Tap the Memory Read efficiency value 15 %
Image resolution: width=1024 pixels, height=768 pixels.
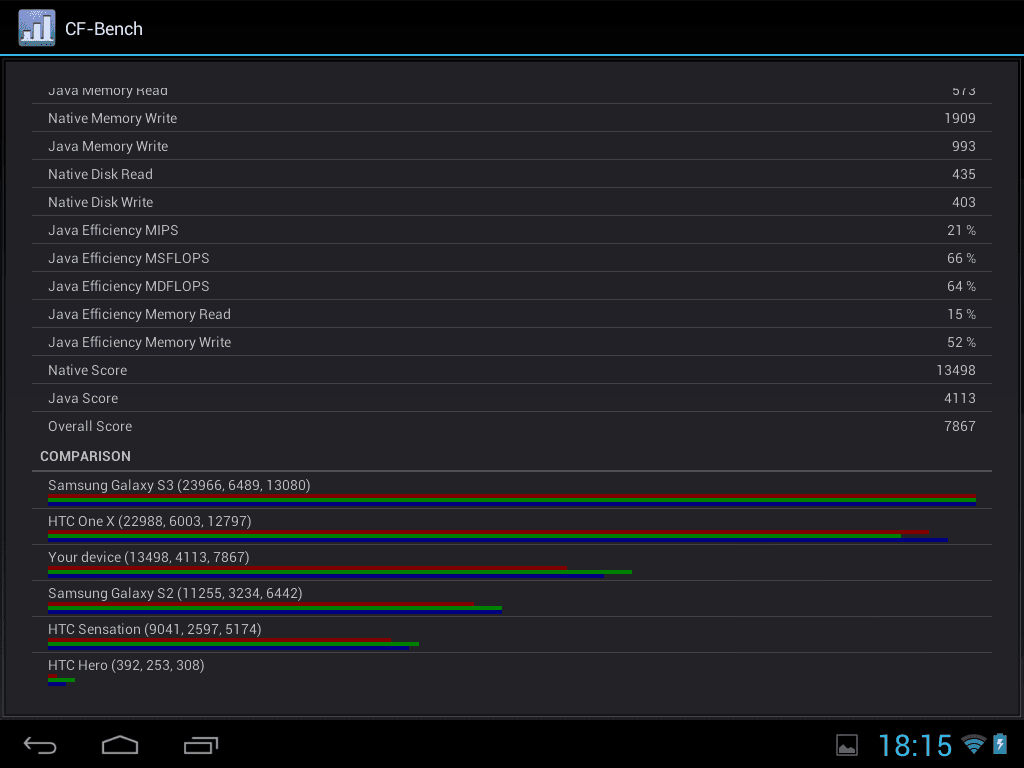tap(961, 315)
